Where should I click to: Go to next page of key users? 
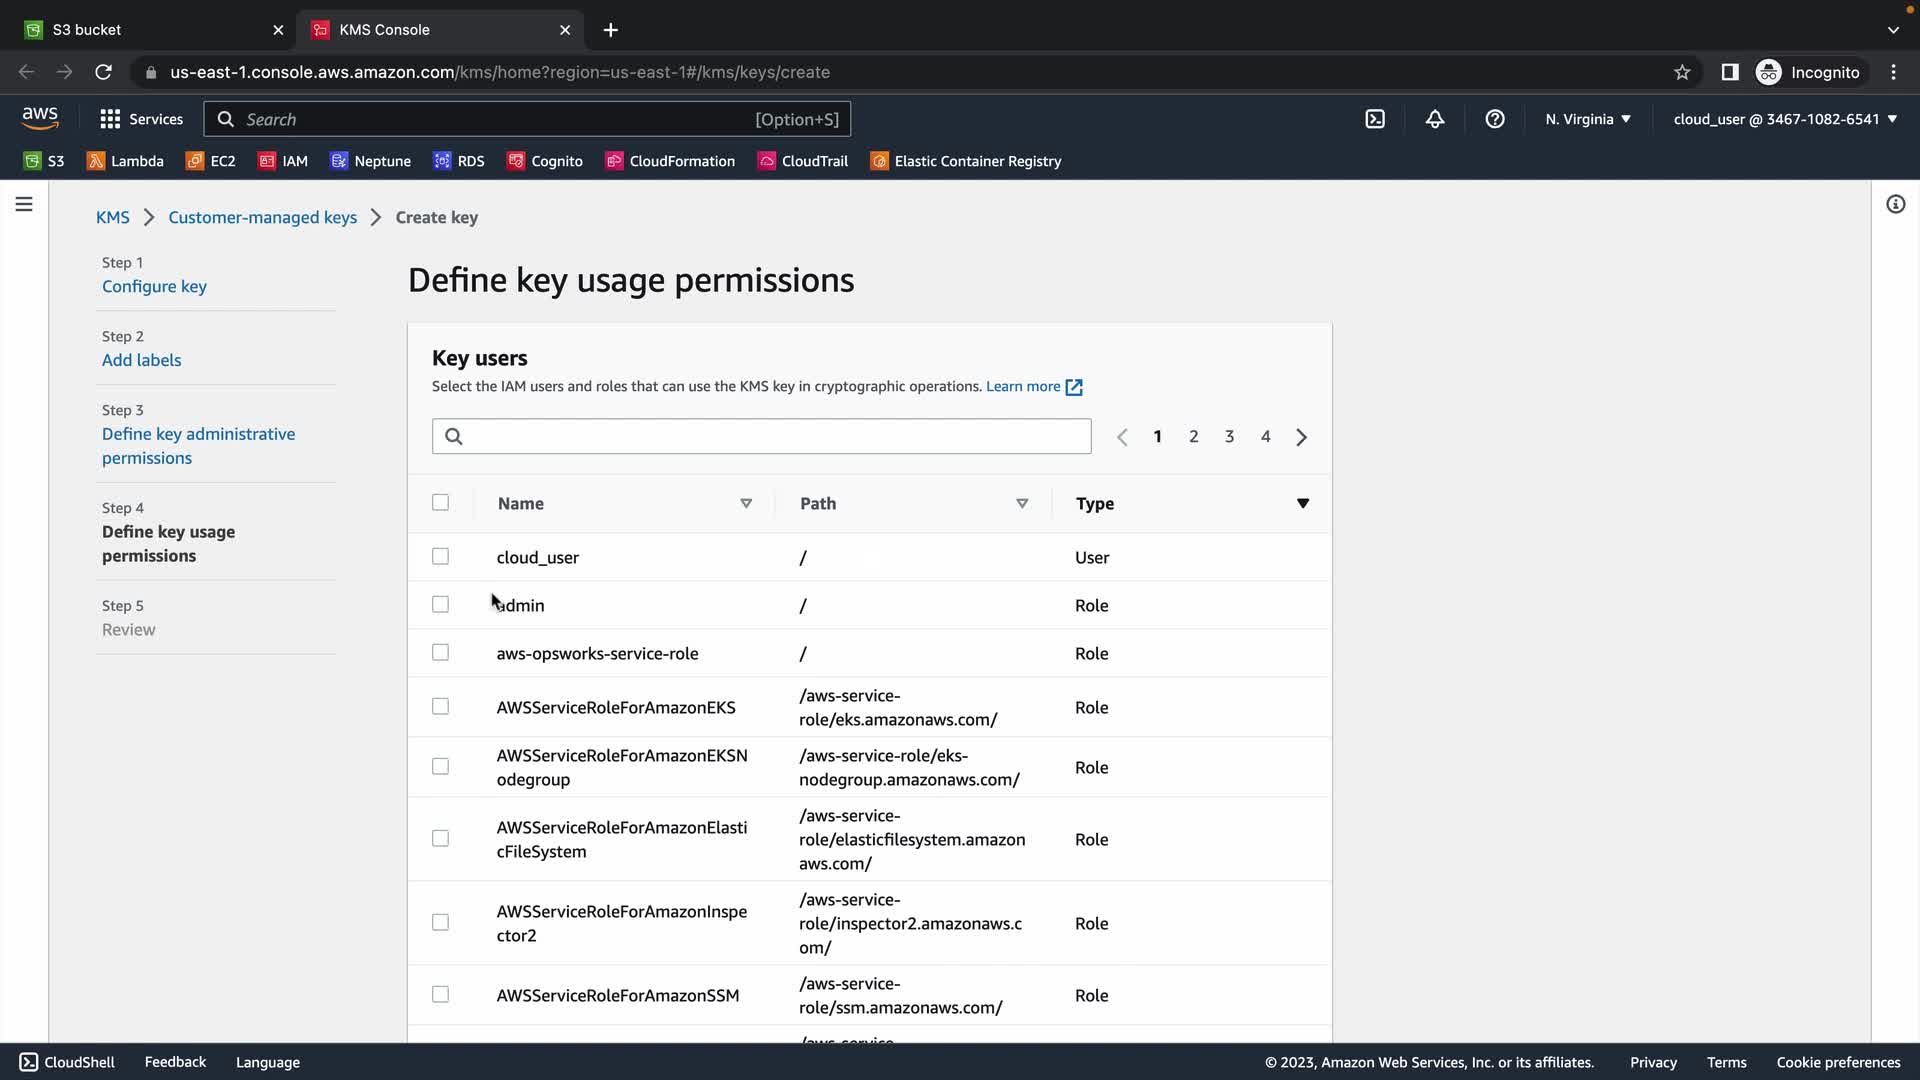click(1301, 437)
